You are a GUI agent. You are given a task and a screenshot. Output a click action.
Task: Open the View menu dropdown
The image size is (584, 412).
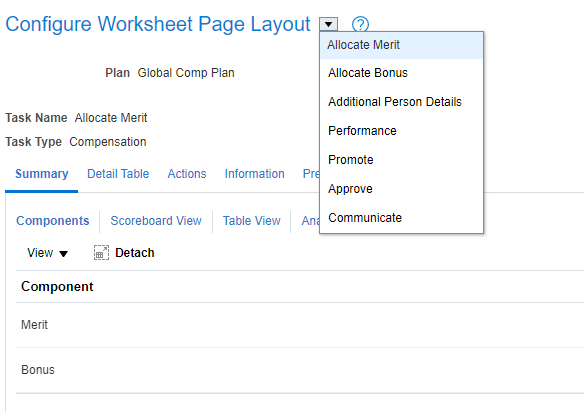[x=47, y=253]
